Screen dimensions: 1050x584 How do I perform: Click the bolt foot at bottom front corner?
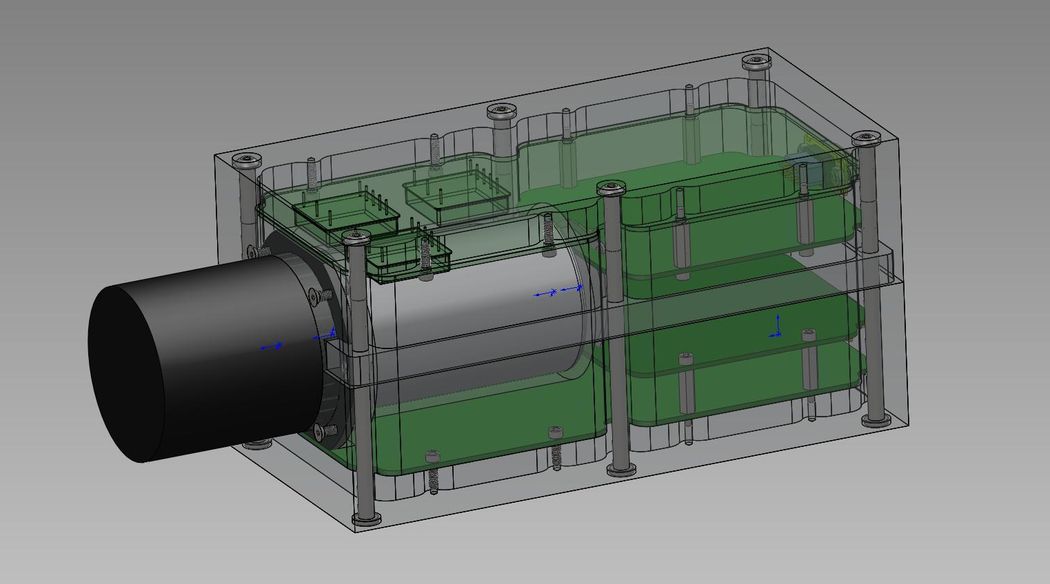[367, 518]
